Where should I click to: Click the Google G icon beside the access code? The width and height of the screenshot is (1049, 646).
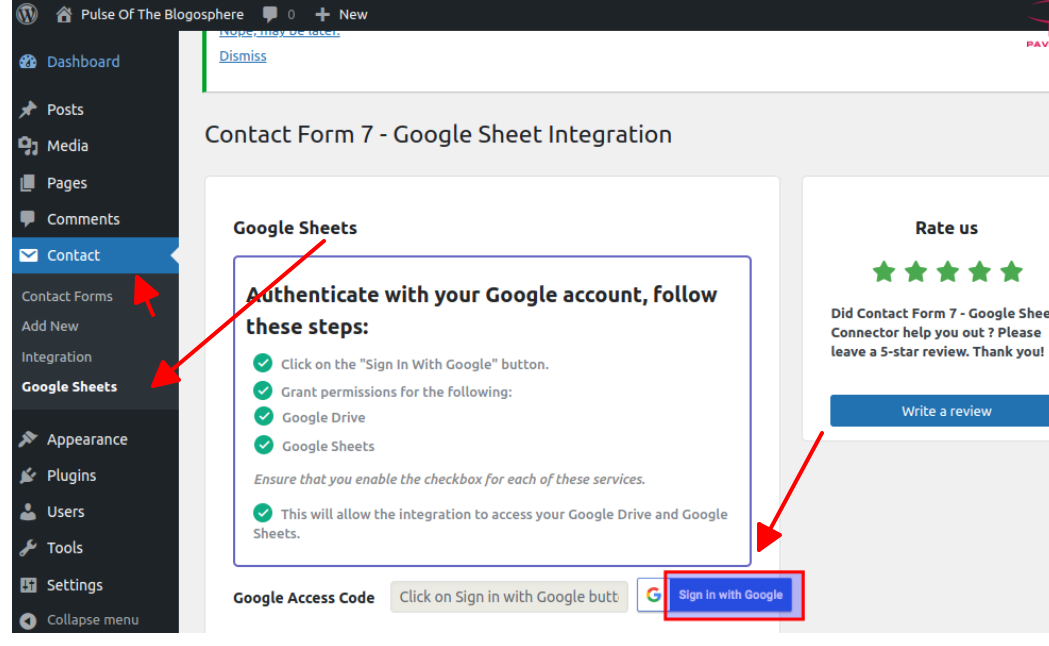point(653,594)
